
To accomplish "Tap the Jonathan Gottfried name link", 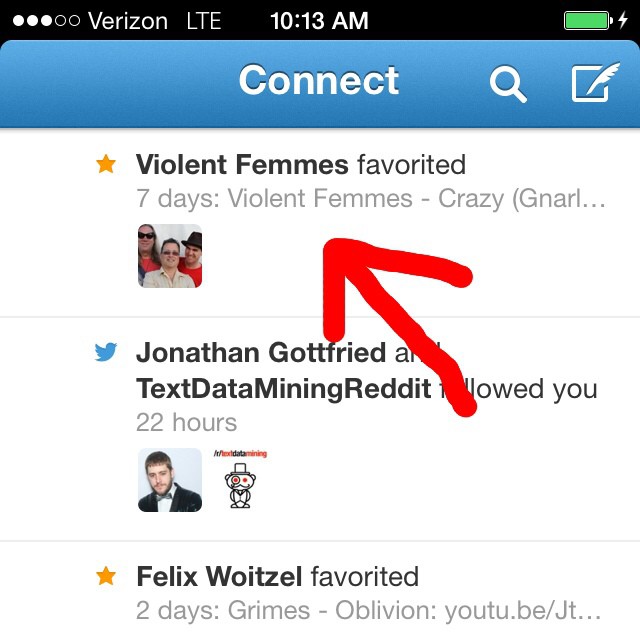I will (261, 352).
